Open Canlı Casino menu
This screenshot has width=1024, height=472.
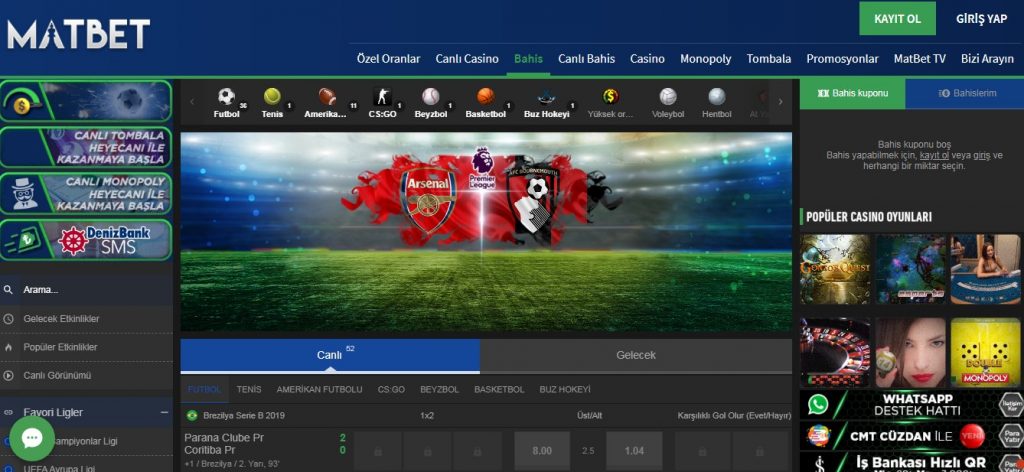click(x=467, y=59)
